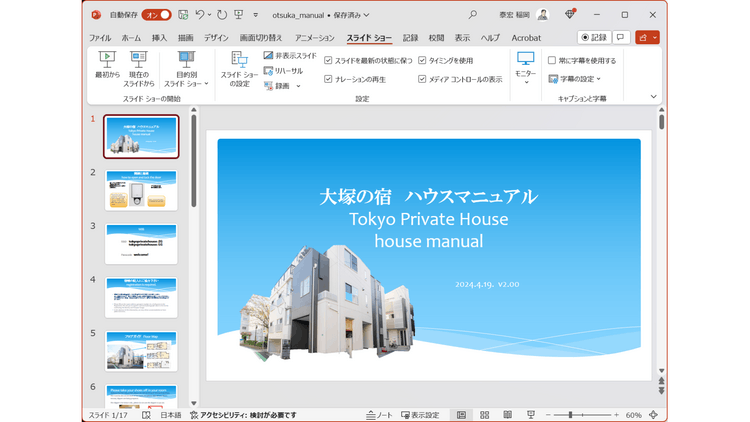Switch to Normal view icon
This screenshot has width=750, height=422.
point(461,415)
